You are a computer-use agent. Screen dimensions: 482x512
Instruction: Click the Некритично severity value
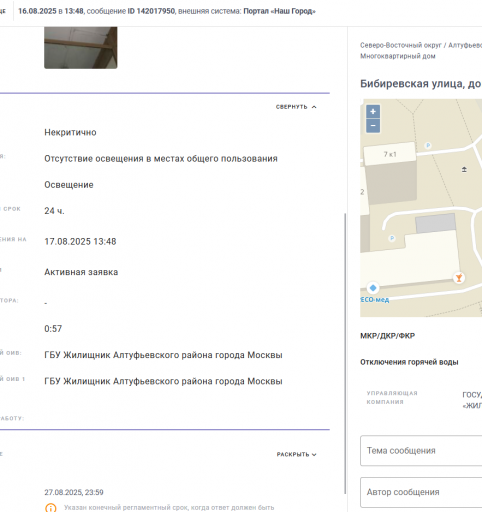pyautogui.click(x=70, y=132)
